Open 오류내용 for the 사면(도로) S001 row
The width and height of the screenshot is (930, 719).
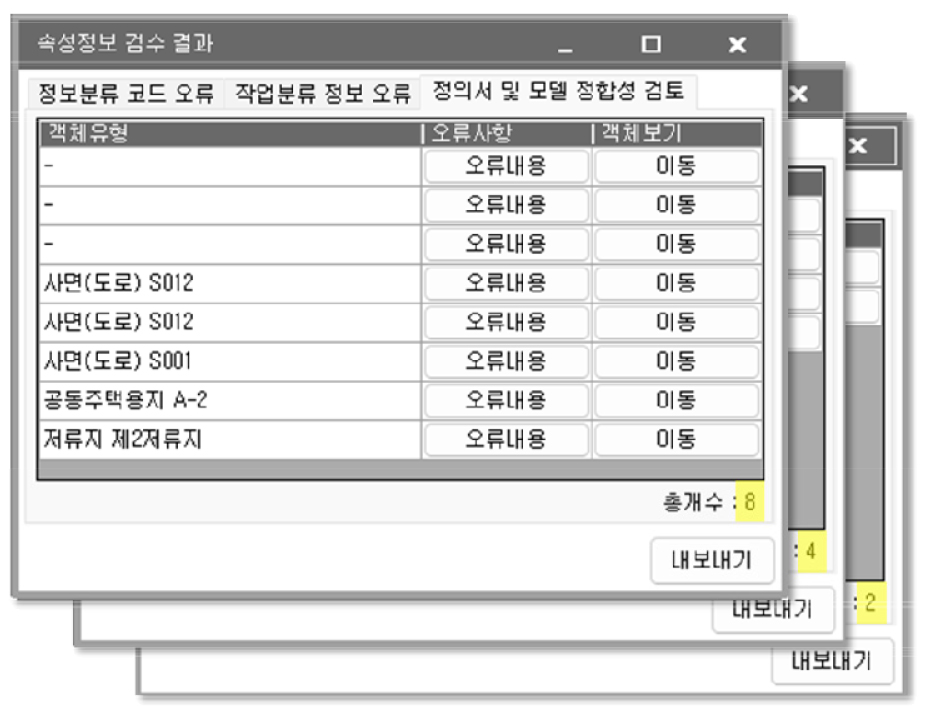pyautogui.click(x=508, y=361)
